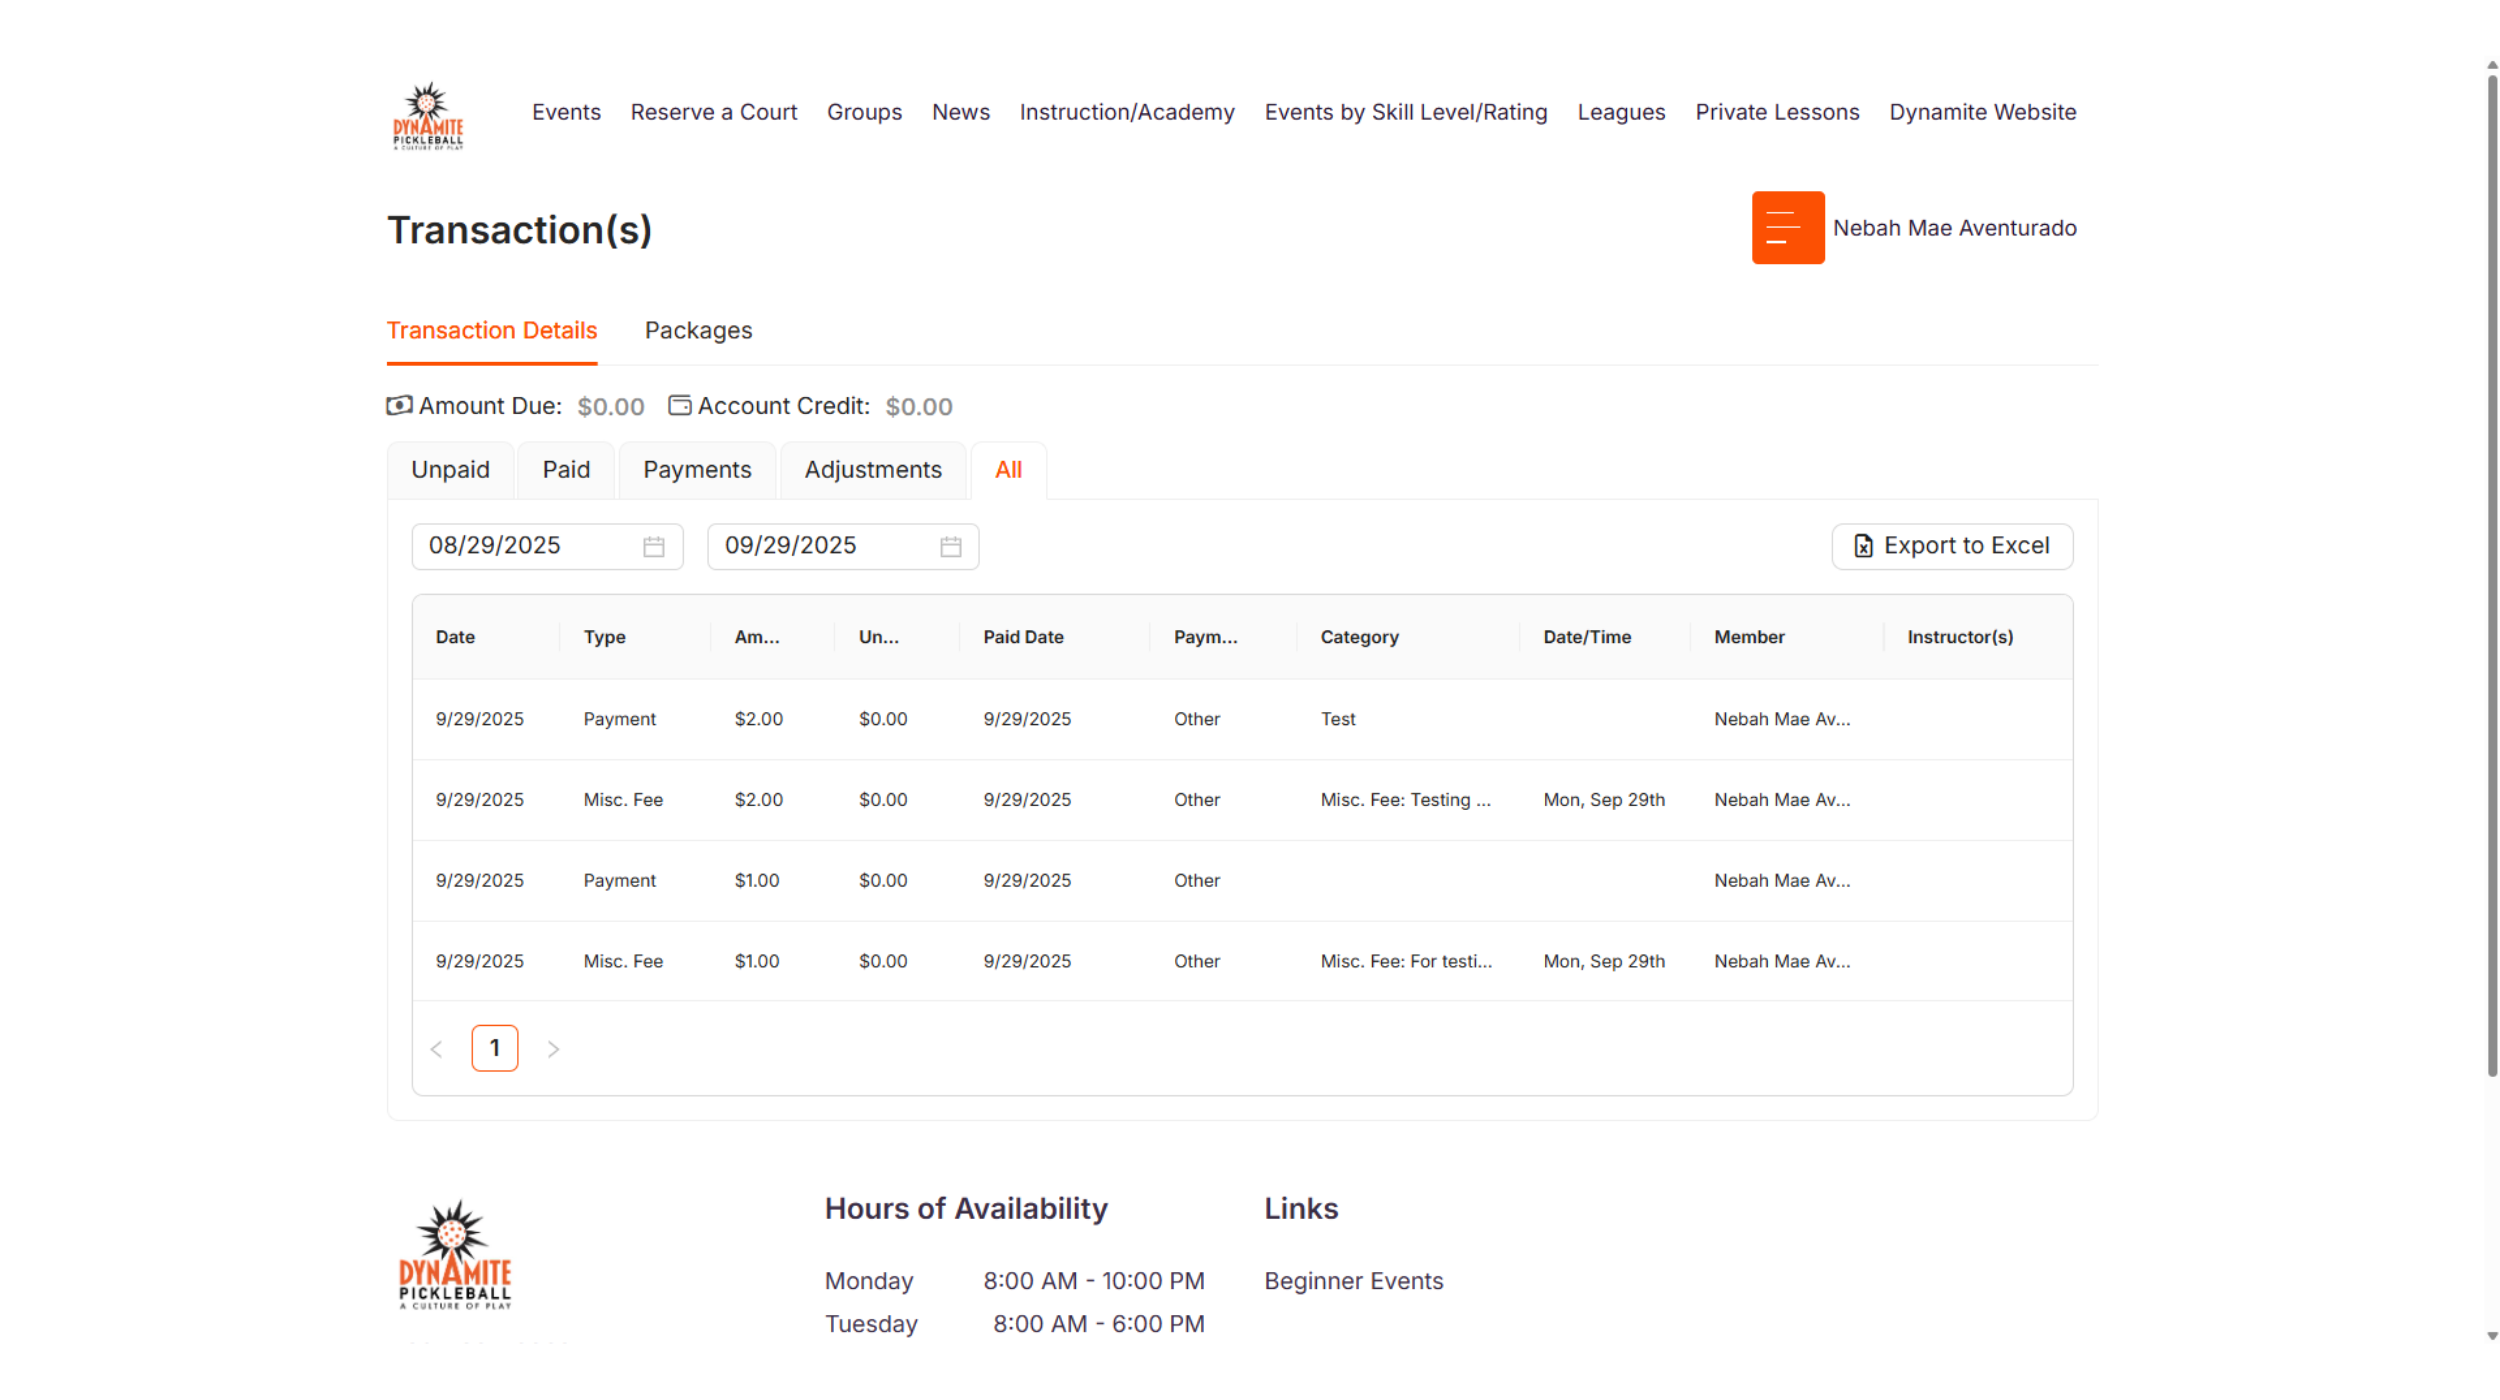Click Export to Excel button

(1951, 546)
